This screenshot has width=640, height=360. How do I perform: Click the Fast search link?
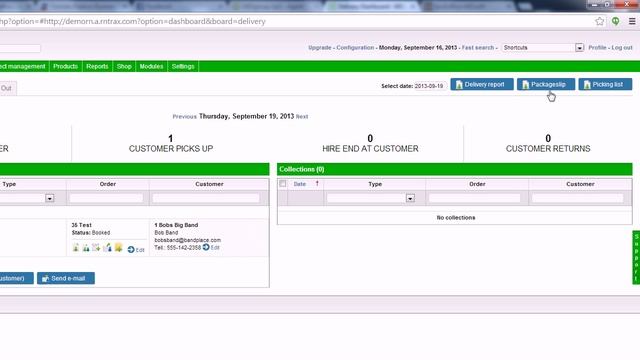478,48
